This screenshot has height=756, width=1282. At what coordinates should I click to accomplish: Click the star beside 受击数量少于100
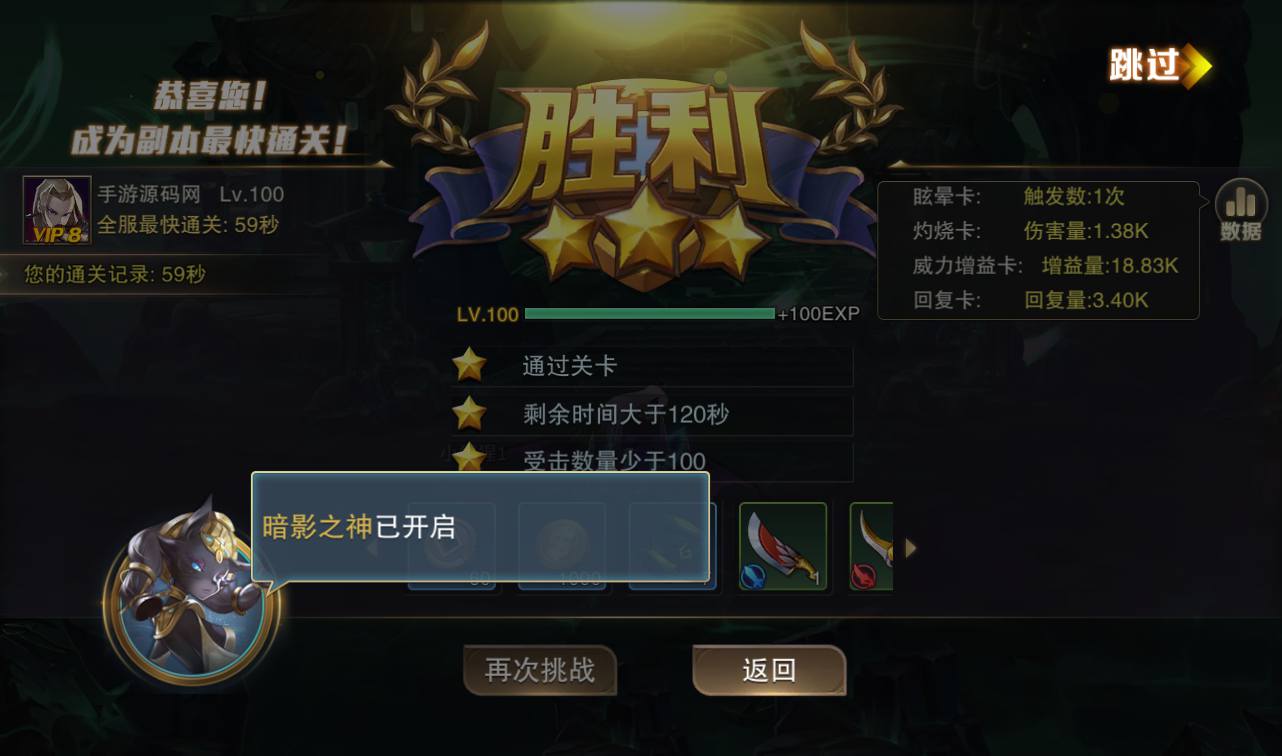pyautogui.click(x=469, y=458)
